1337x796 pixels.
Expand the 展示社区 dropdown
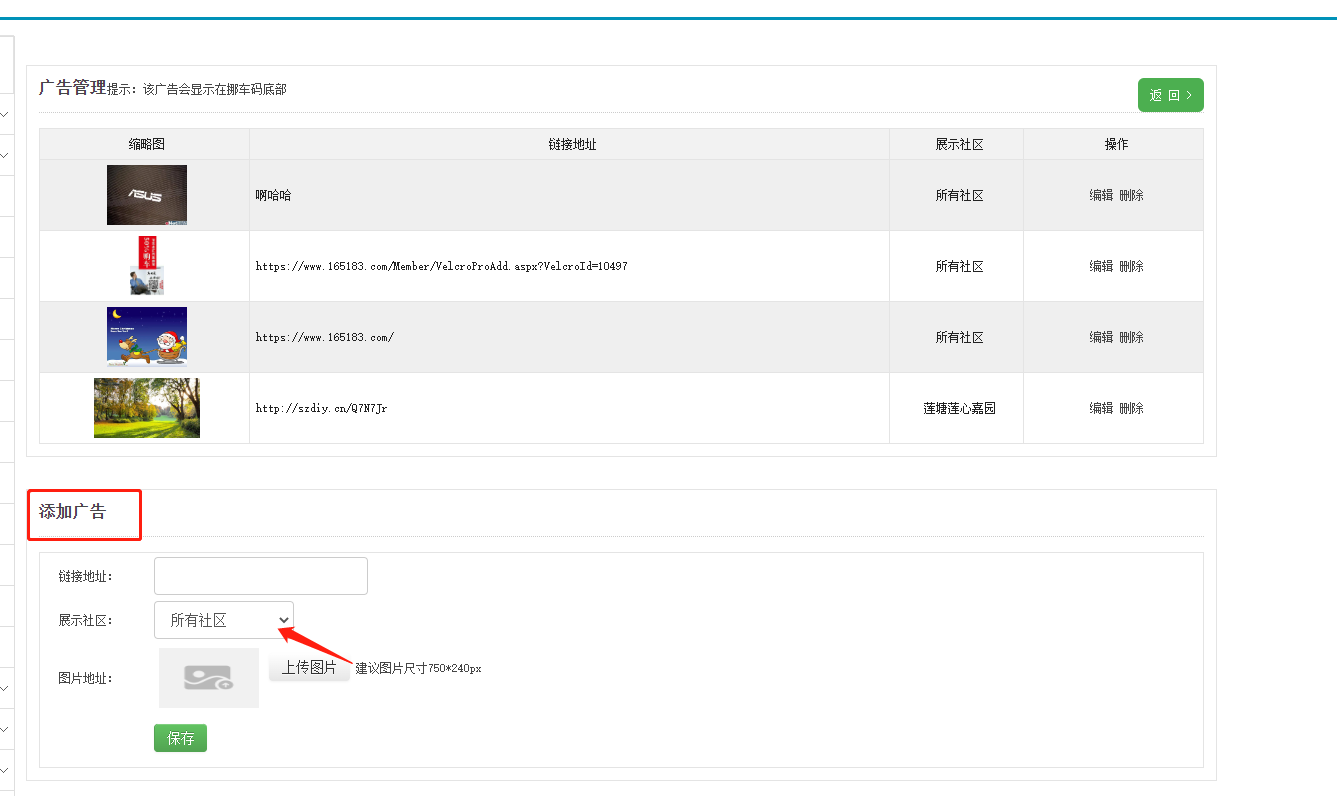(x=224, y=620)
